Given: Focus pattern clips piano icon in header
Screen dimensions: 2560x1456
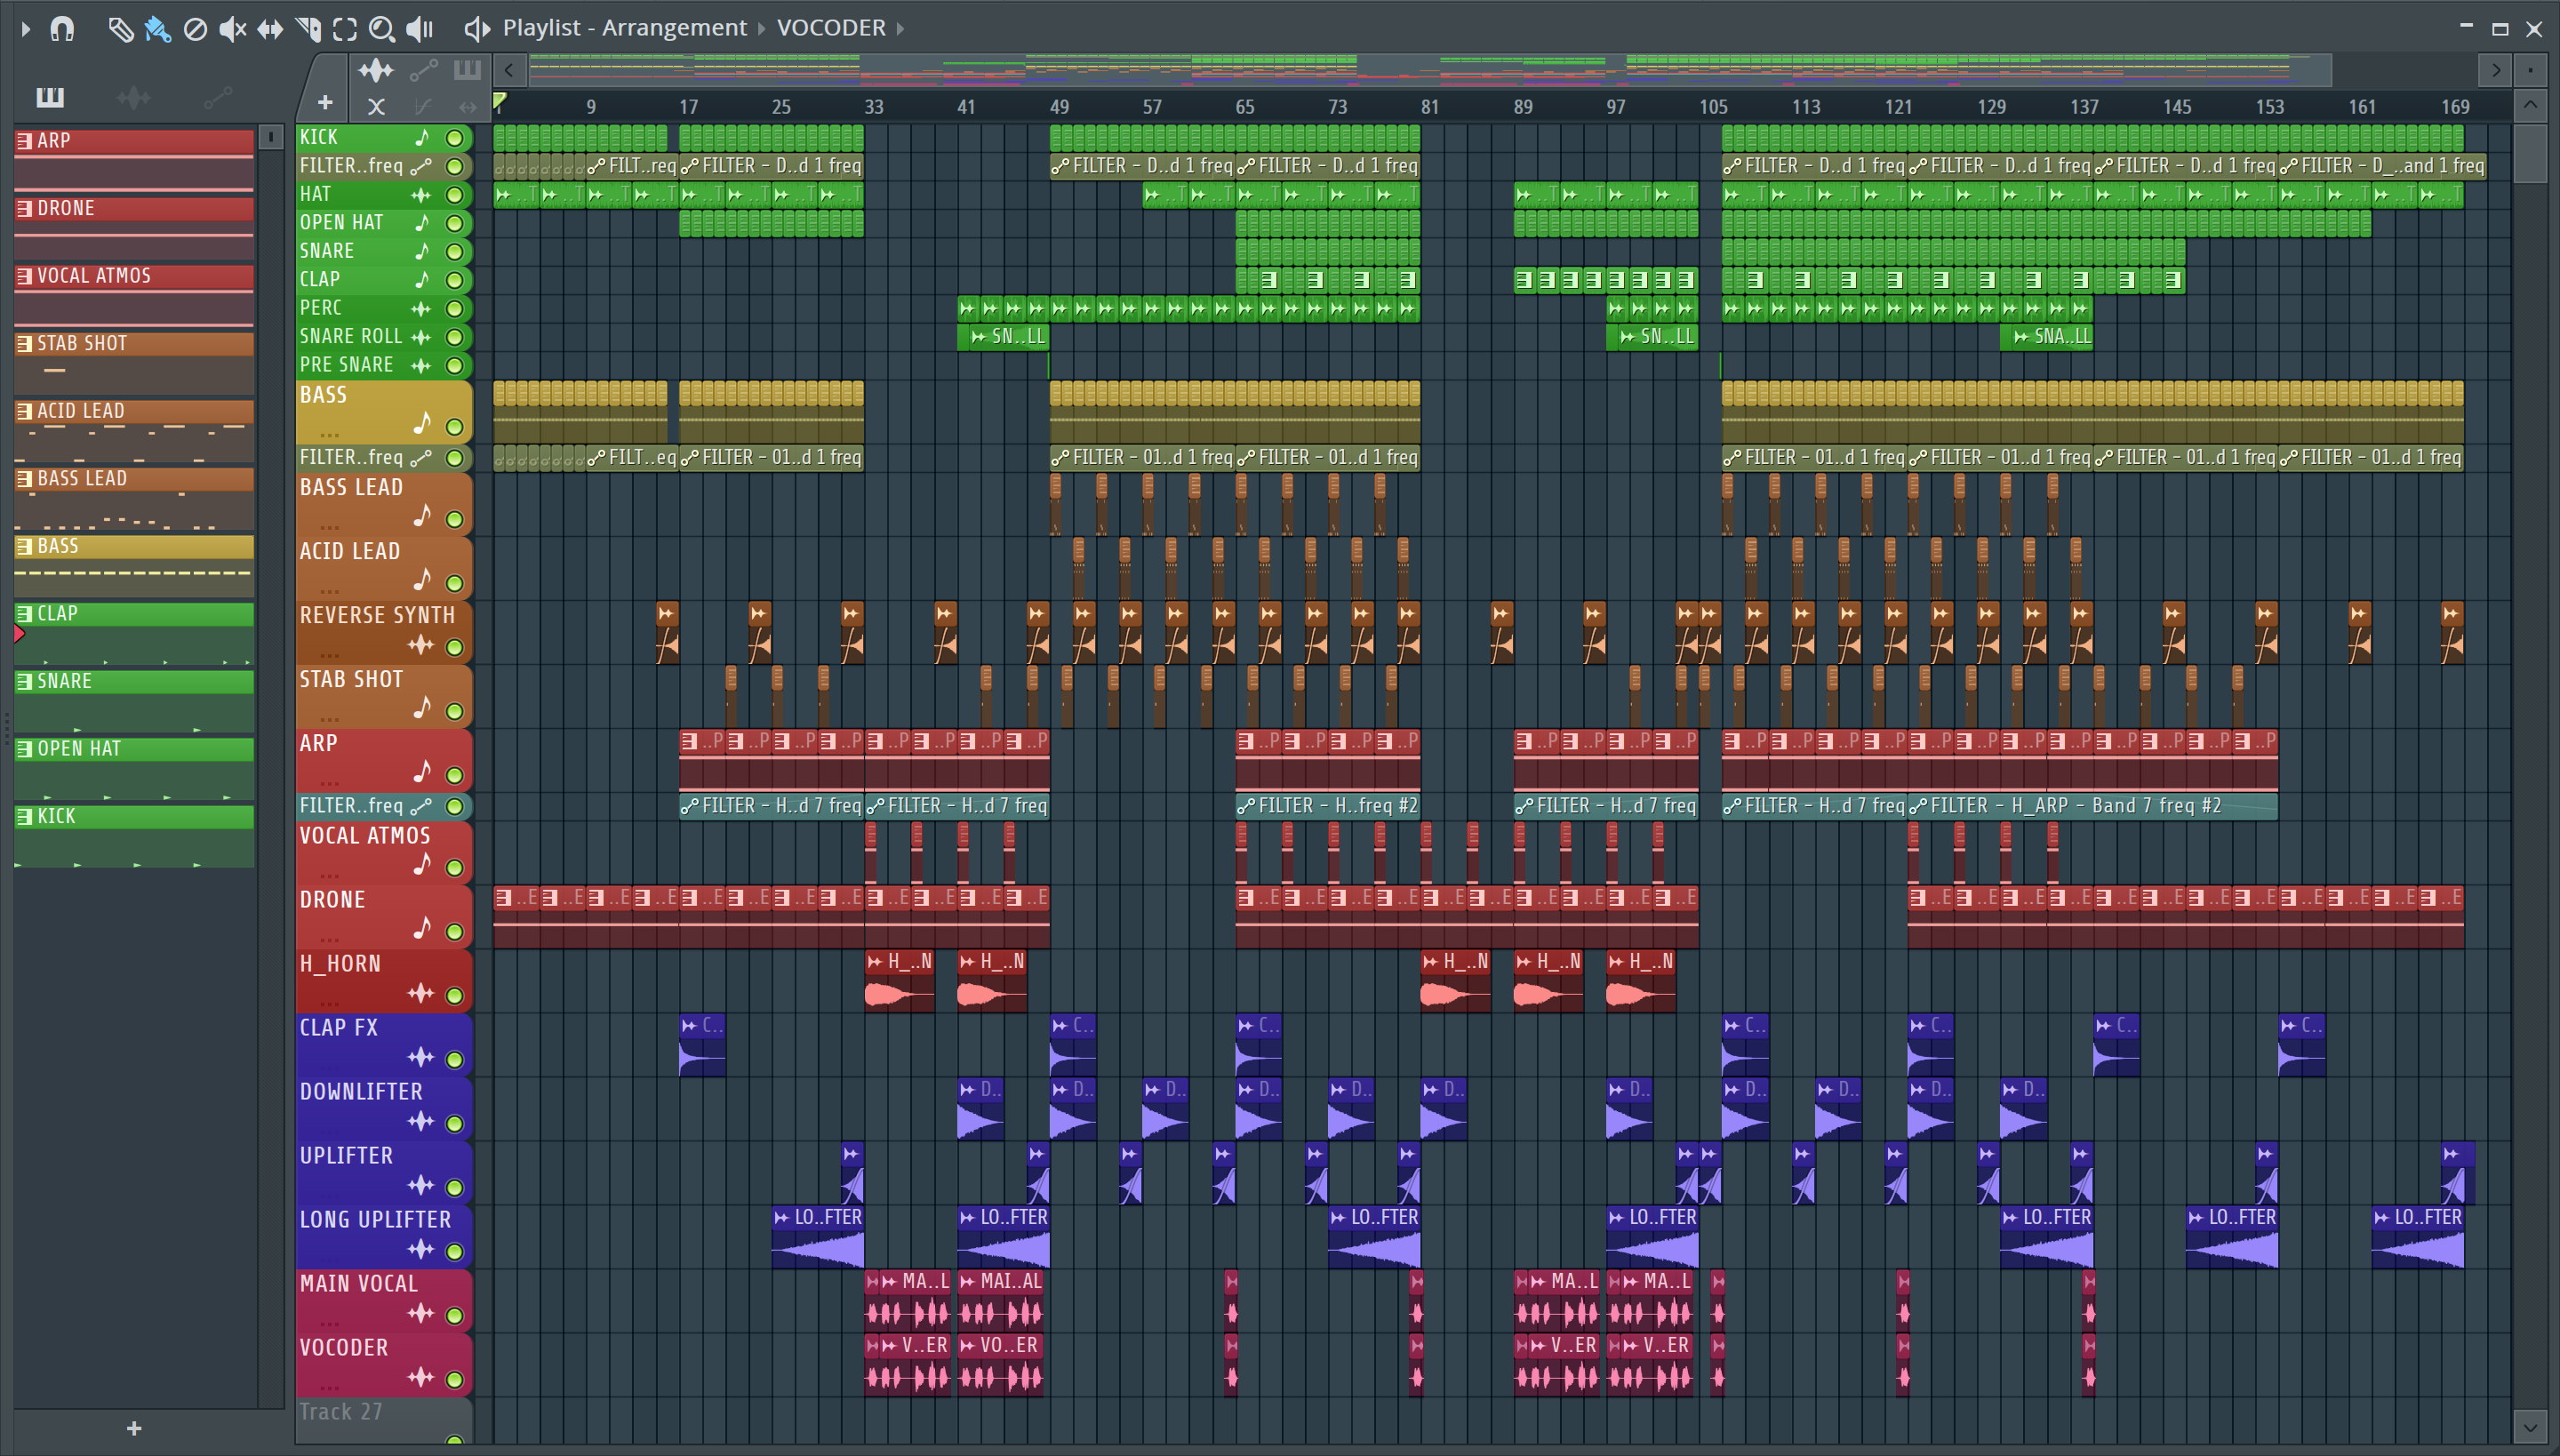Looking at the screenshot, I should (x=467, y=70).
